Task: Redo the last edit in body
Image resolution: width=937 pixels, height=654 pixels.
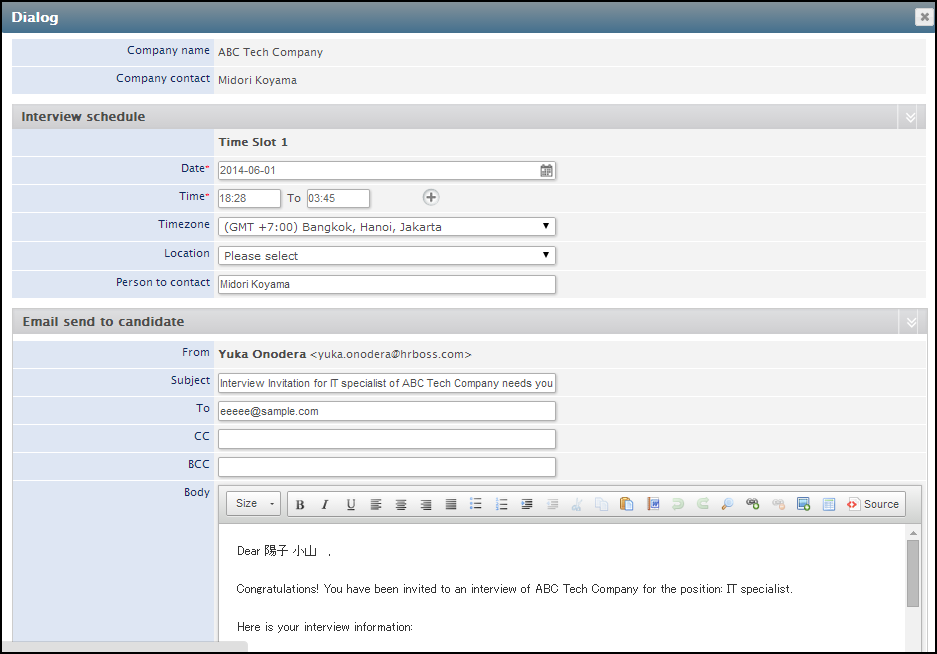Action: (x=703, y=504)
